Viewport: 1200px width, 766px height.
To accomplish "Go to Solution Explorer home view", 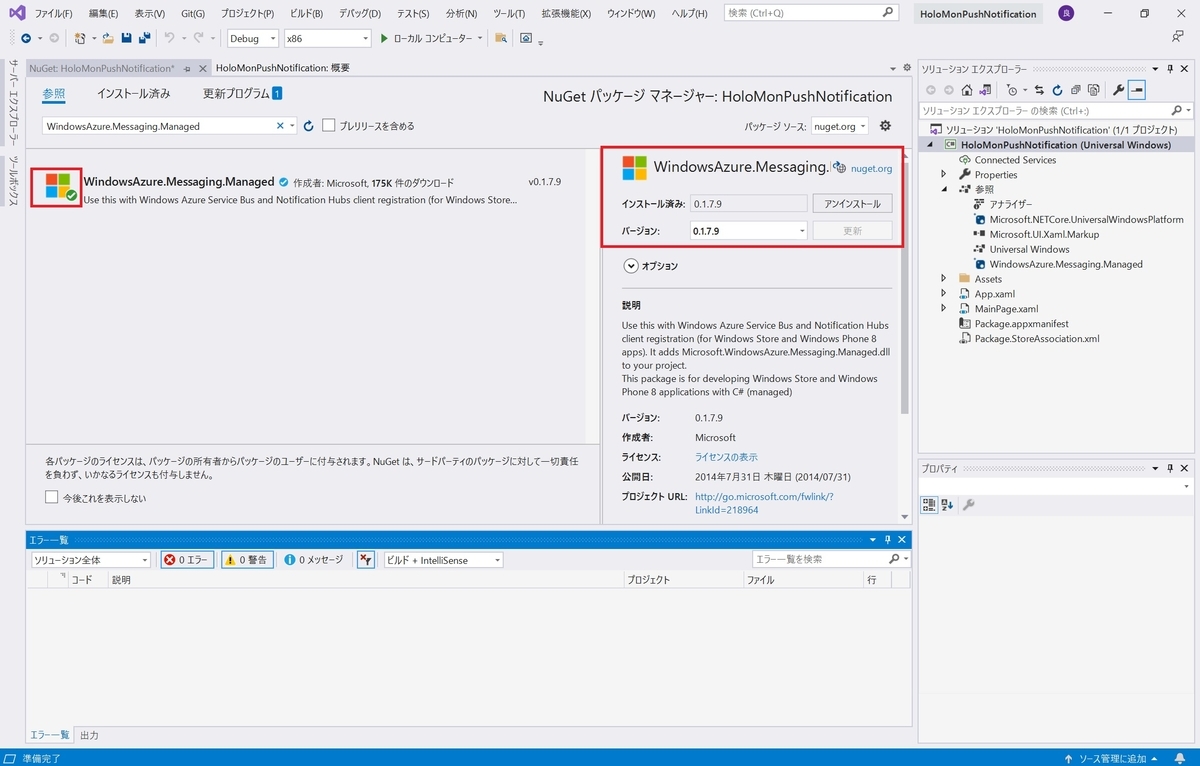I will [966, 90].
